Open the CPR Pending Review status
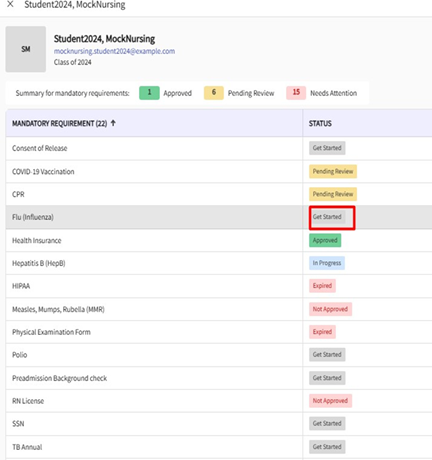 [333, 194]
